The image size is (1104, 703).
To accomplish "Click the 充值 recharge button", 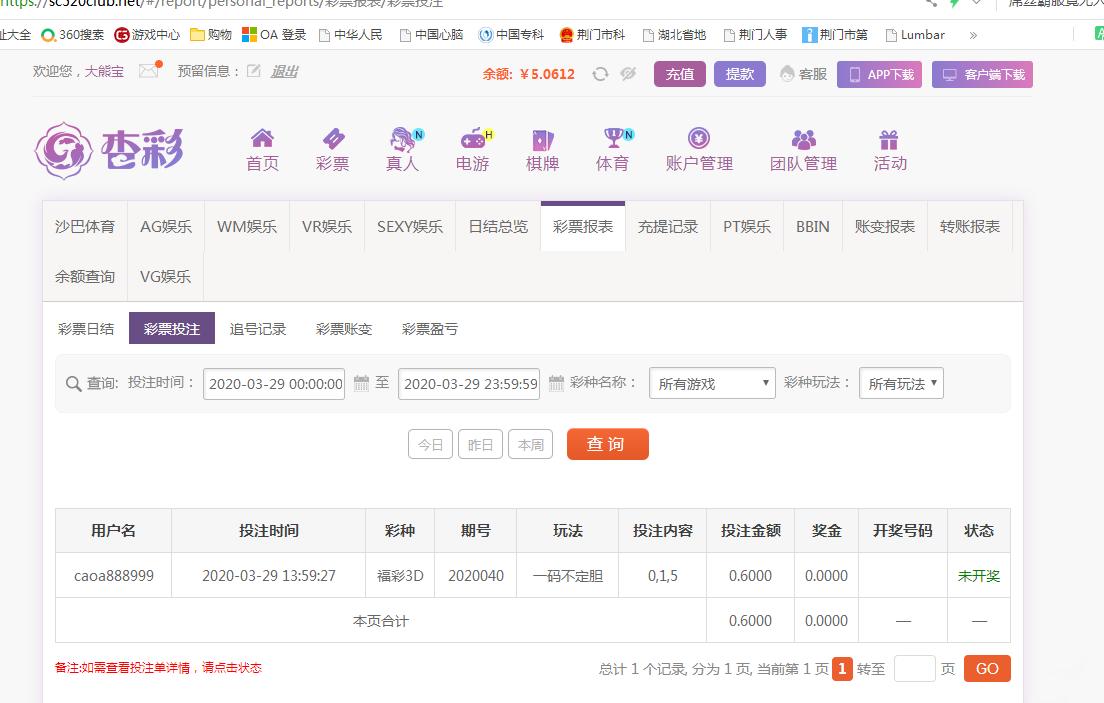I will 680,74.
